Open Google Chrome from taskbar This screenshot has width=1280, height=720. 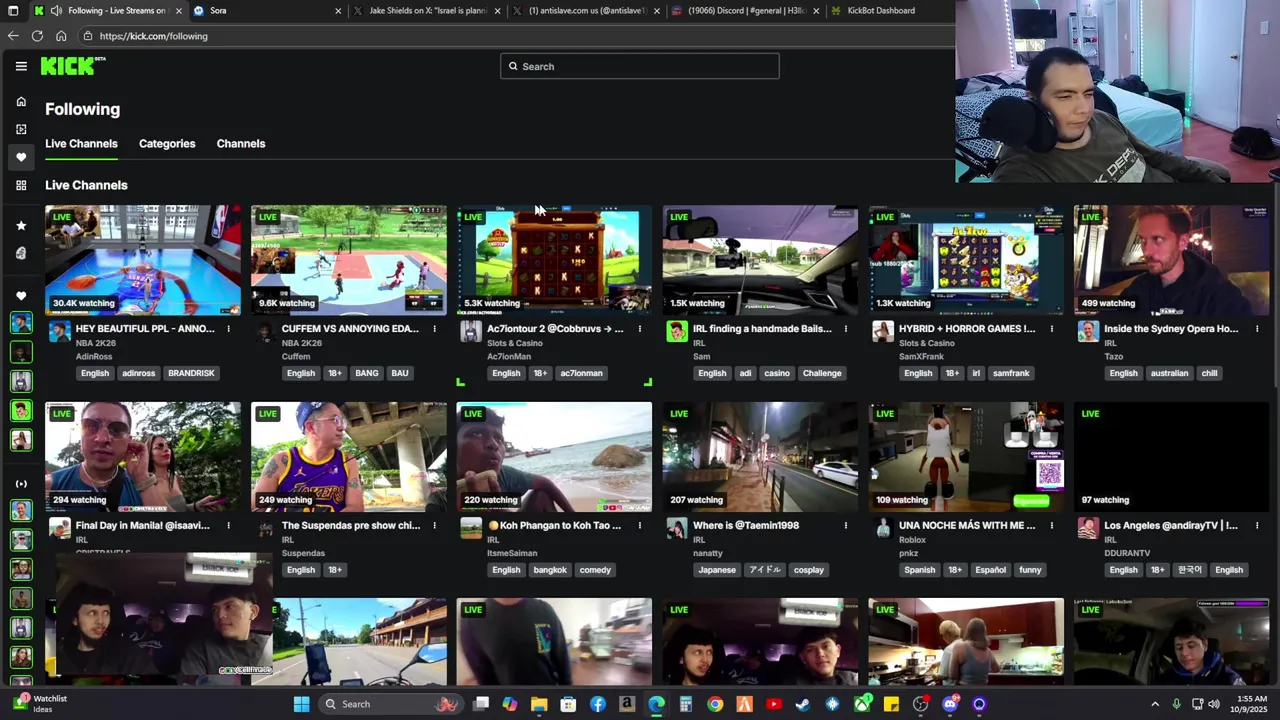click(x=715, y=704)
